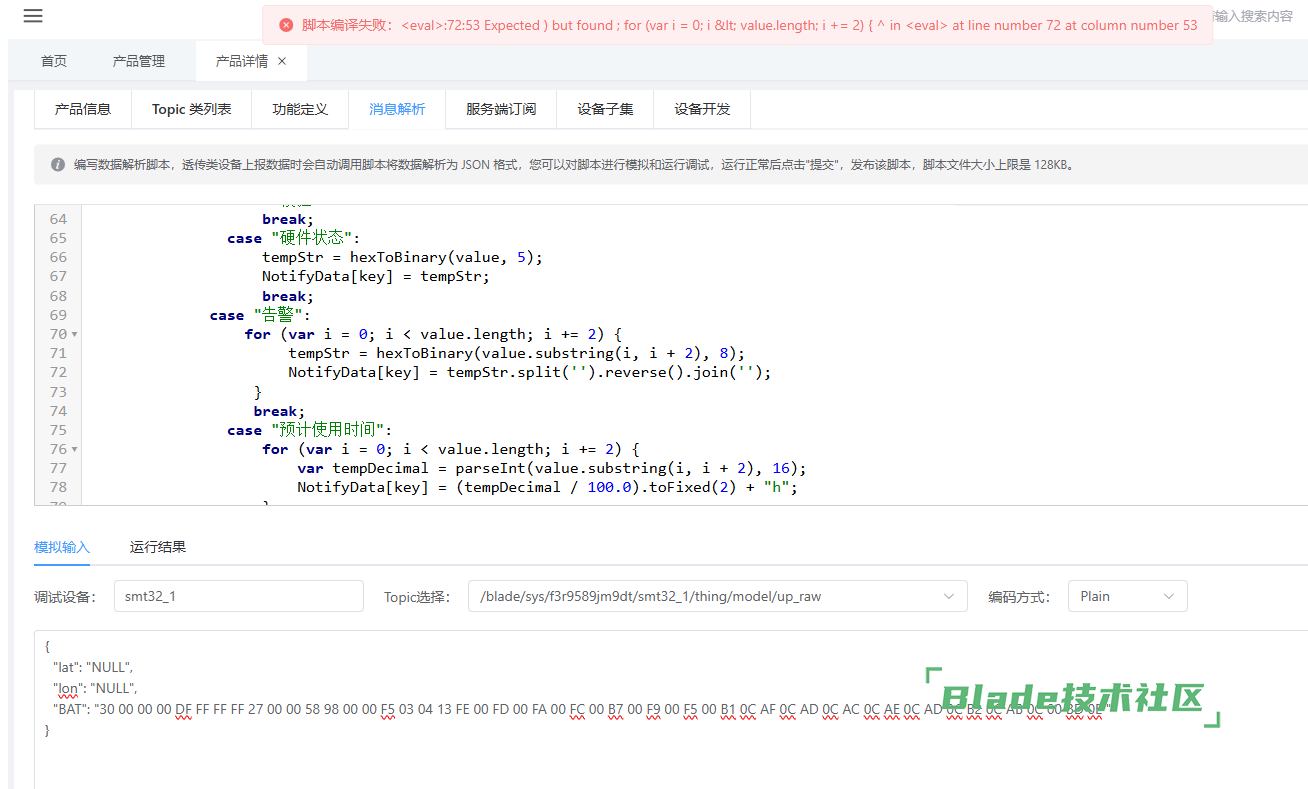Open the 产品信息 tab
Image resolution: width=1308 pixels, height=789 pixels.
pyautogui.click(x=83, y=109)
